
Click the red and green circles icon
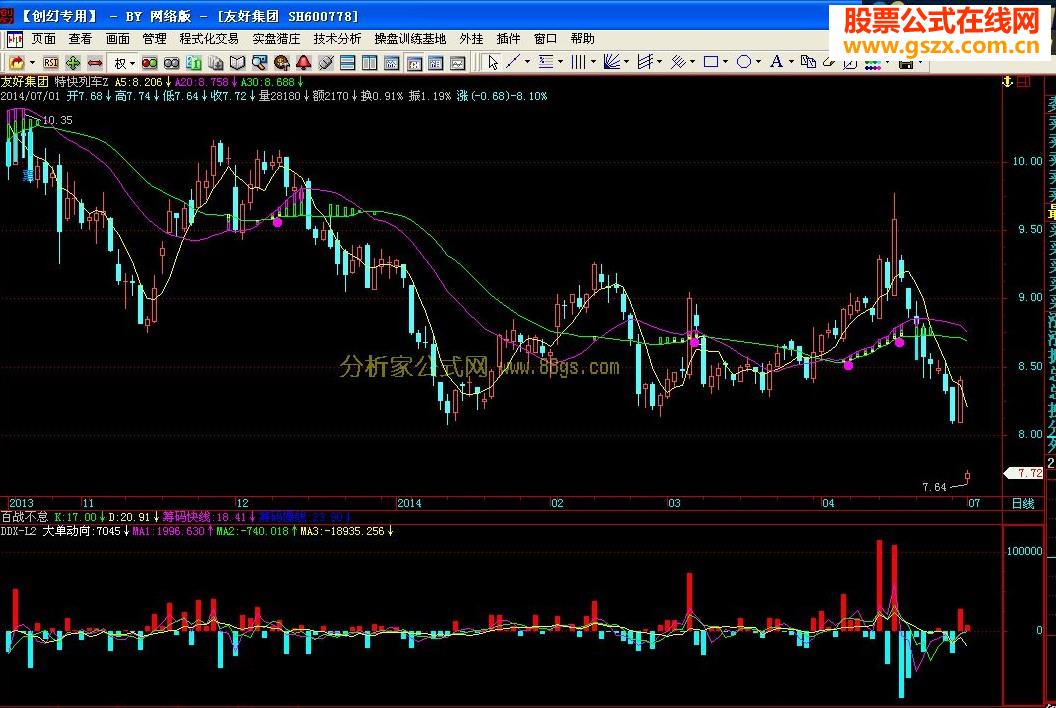click(150, 63)
